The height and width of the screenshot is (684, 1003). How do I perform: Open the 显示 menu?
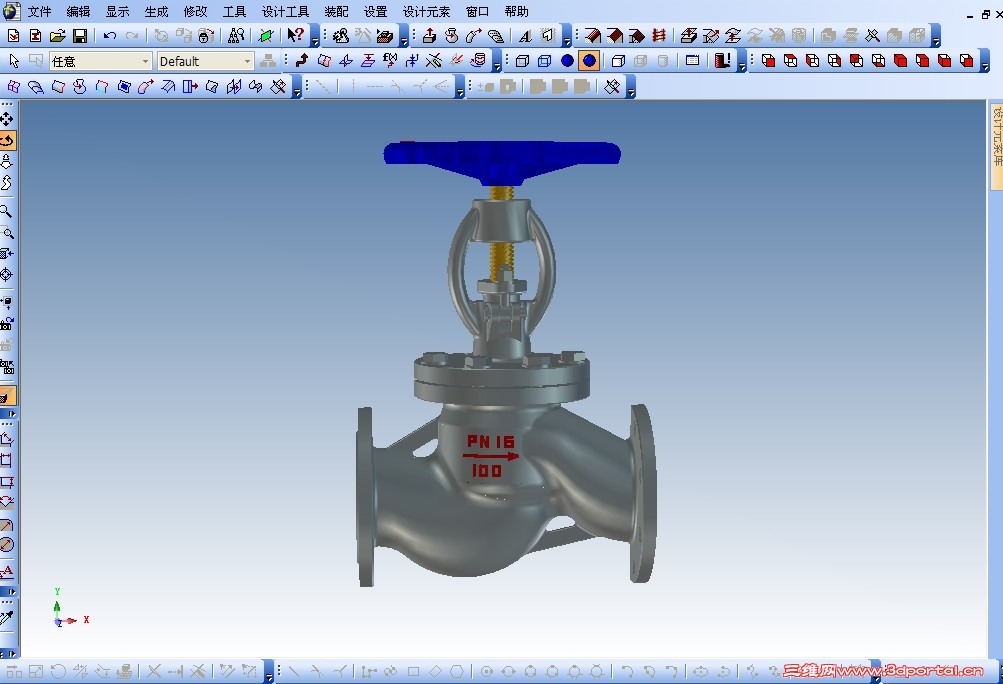click(117, 12)
